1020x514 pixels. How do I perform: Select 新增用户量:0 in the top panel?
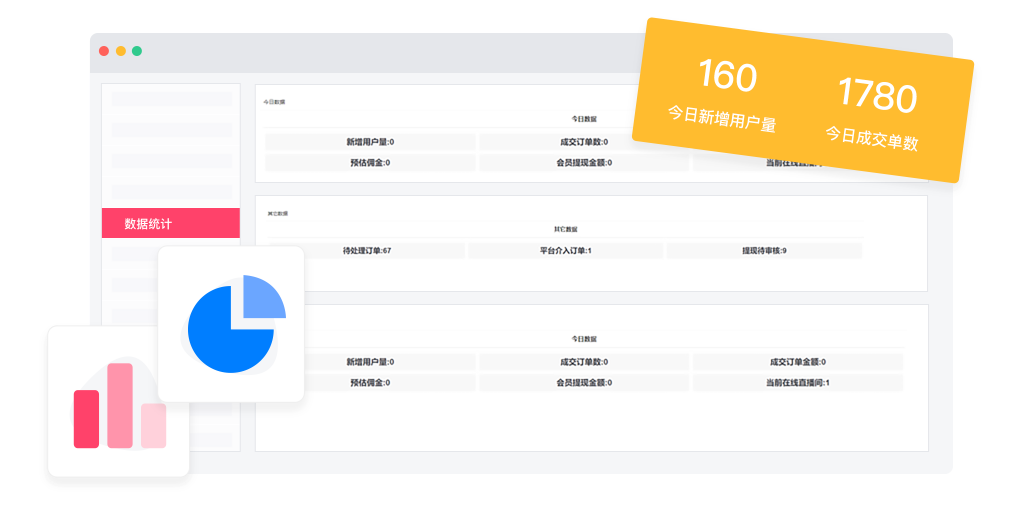point(370,142)
